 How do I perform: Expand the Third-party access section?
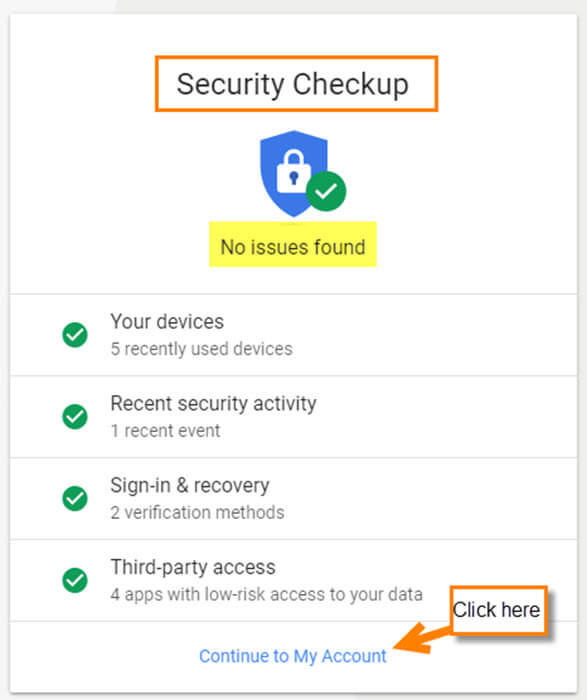tap(293, 580)
